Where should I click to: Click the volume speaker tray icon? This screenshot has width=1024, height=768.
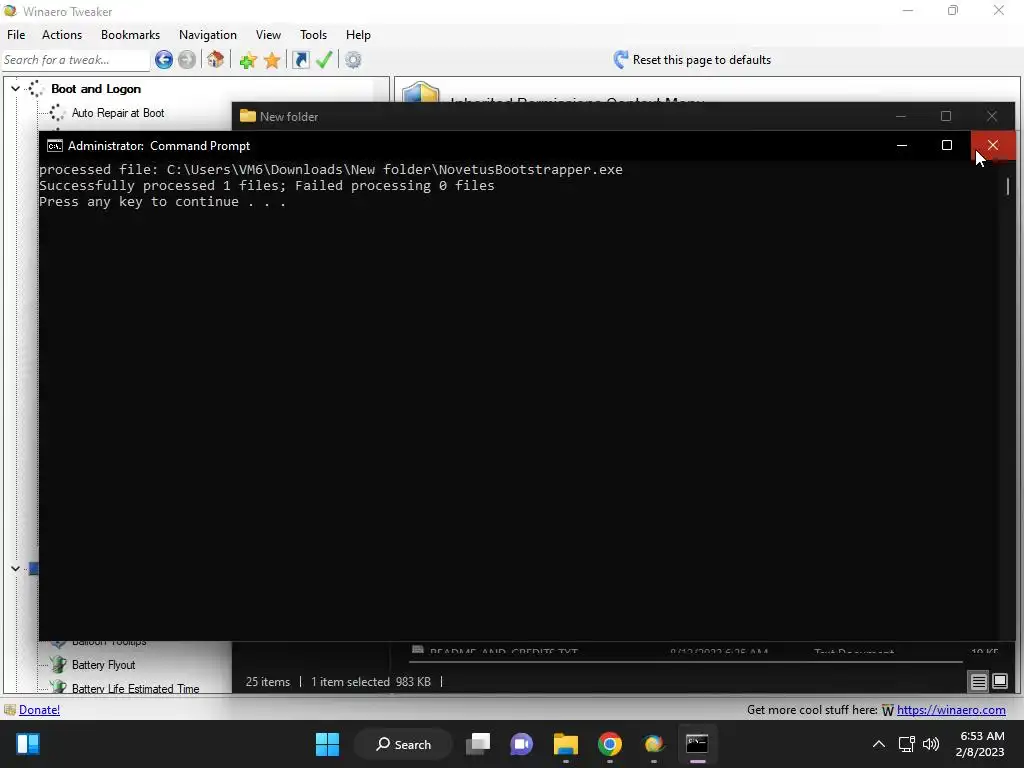[931, 744]
